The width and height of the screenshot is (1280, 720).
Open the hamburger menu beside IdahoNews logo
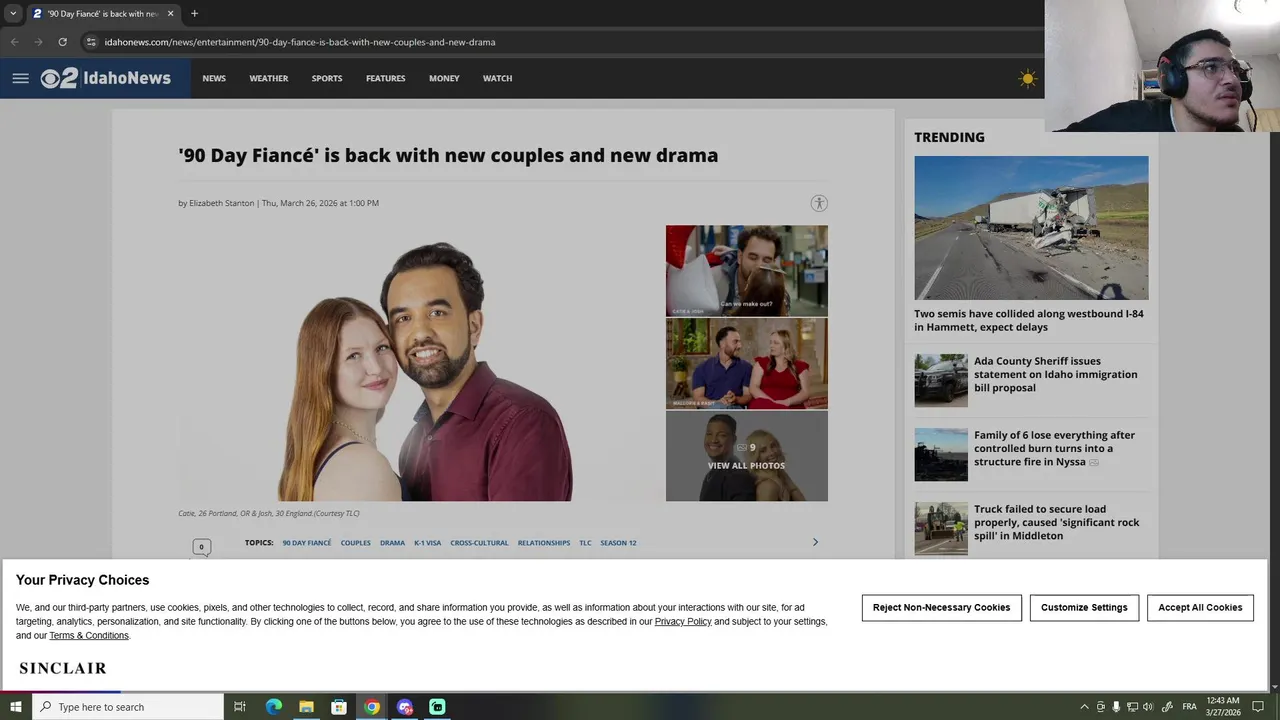pyautogui.click(x=20, y=78)
